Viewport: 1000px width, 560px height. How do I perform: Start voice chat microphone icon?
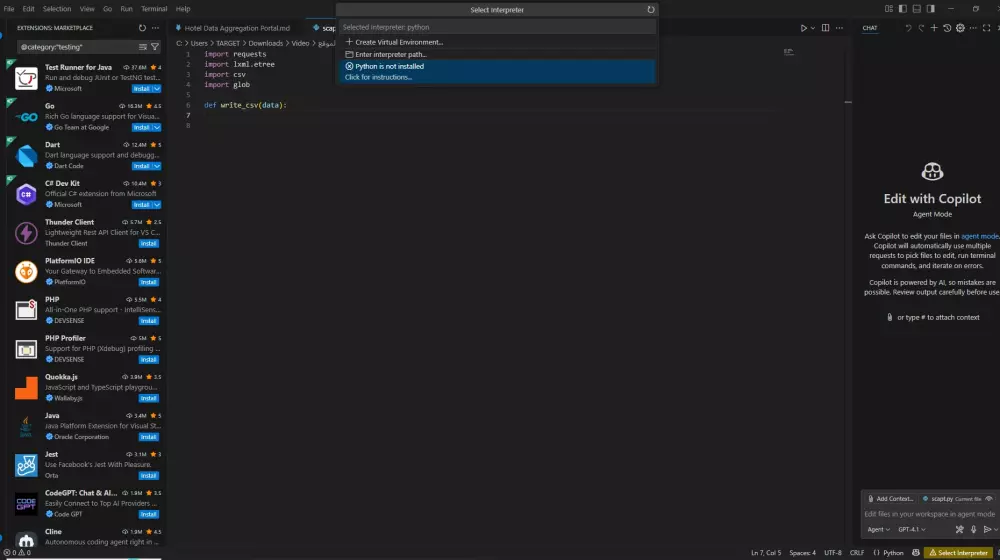pyautogui.click(x=973, y=529)
